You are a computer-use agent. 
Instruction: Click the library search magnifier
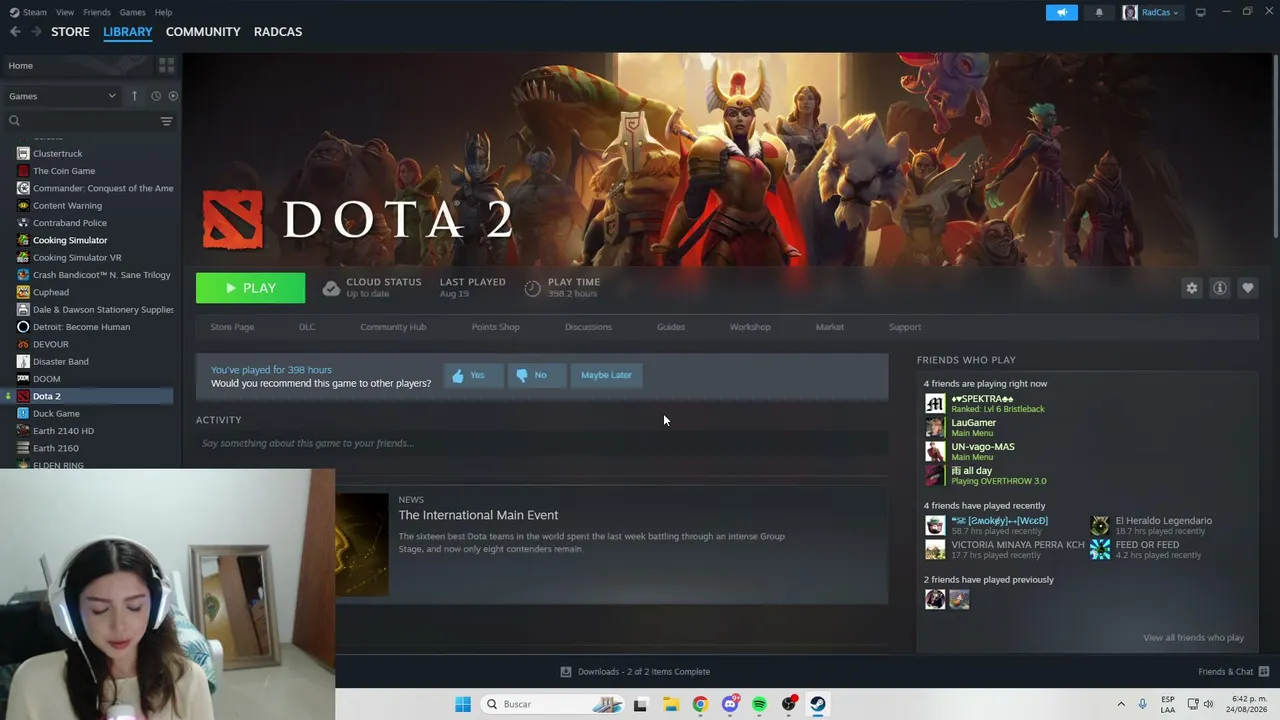pyautogui.click(x=14, y=121)
